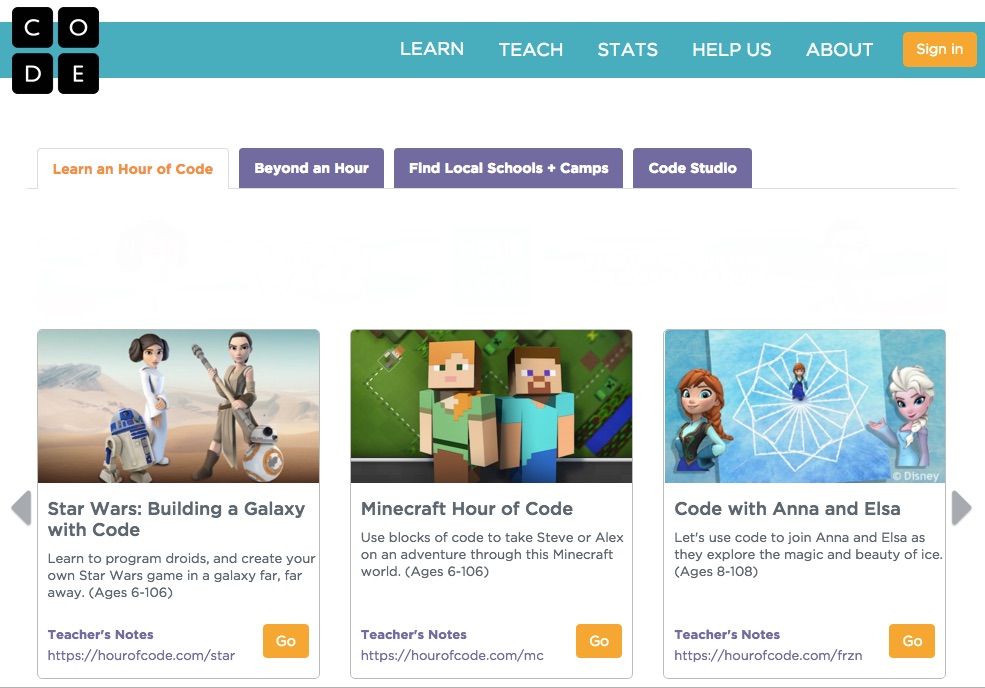This screenshot has width=985, height=688.
Task: Open the Minecraft Steve and Alex thumbnail
Action: [x=491, y=407]
